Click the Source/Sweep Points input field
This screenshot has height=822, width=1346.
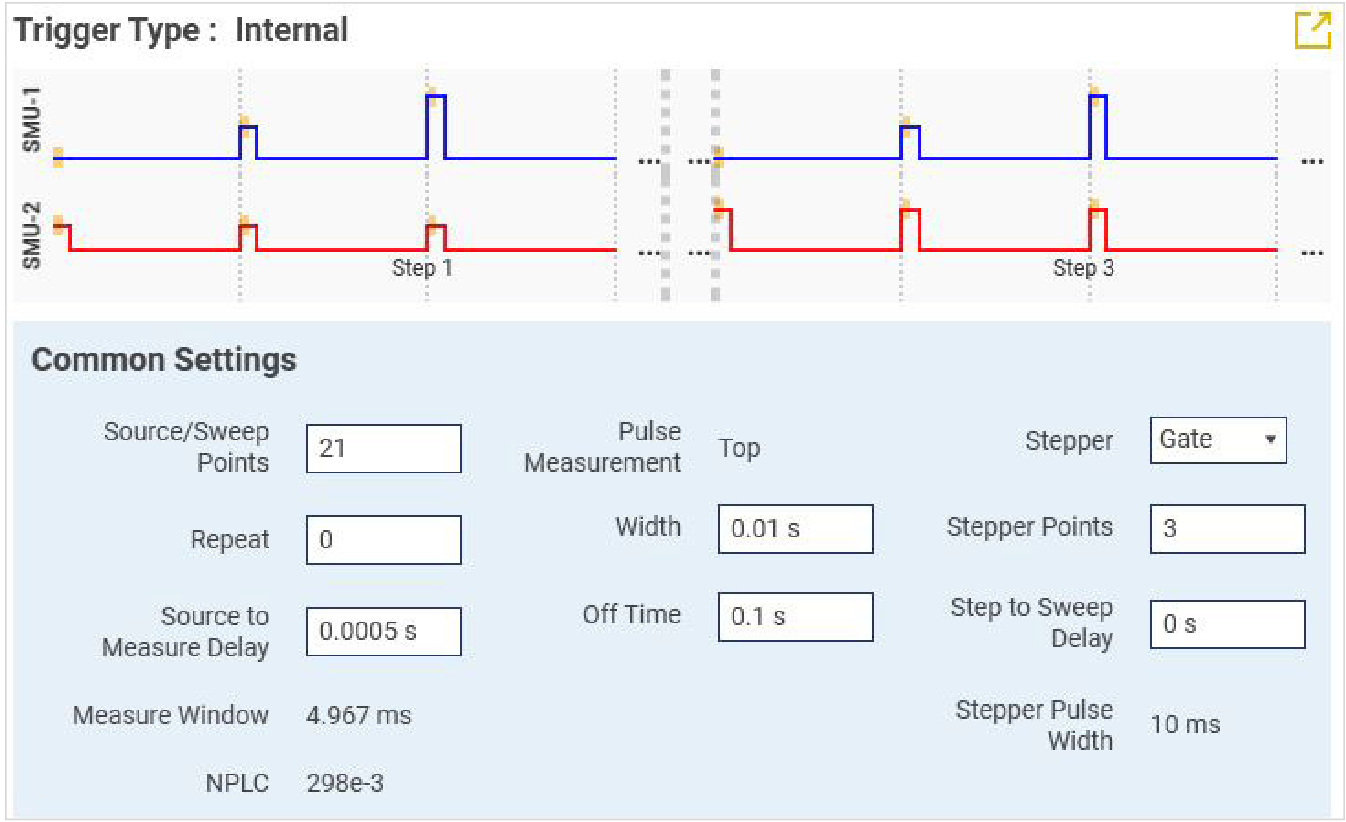pyautogui.click(x=383, y=448)
